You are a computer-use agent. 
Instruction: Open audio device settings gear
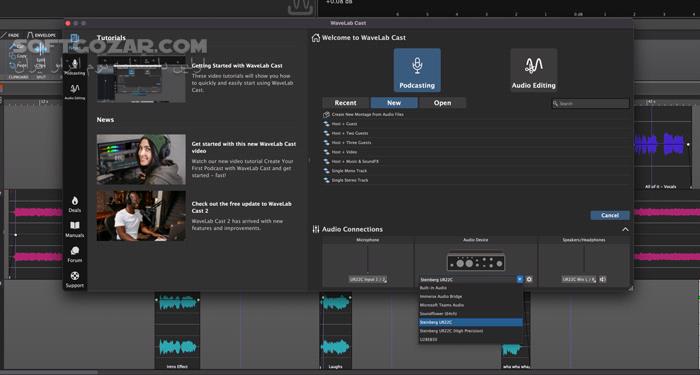[x=529, y=279]
